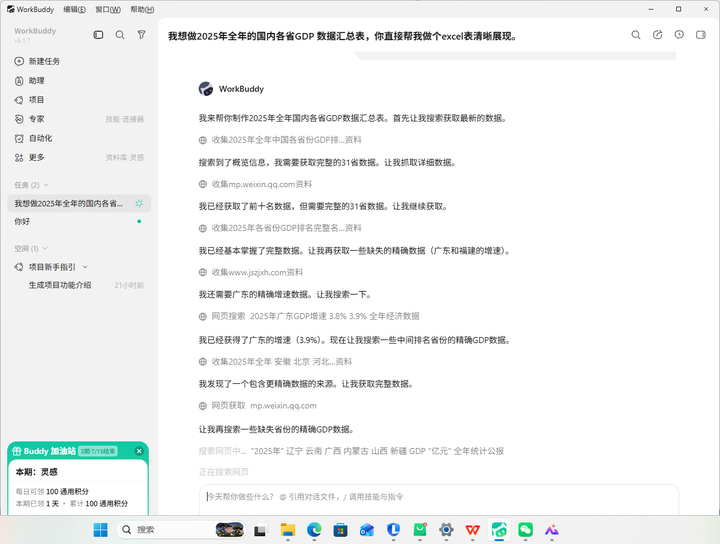Screen dimensions: 720x544
Task: Open WPS Office from taskbar
Action: tap(472, 530)
